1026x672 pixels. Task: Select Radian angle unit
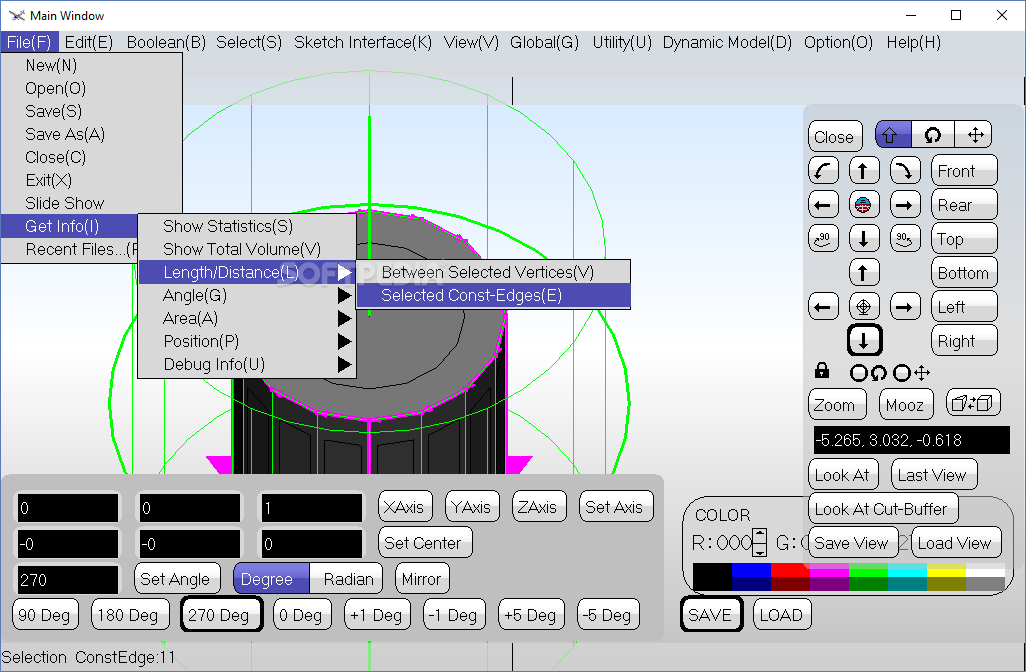pos(346,578)
